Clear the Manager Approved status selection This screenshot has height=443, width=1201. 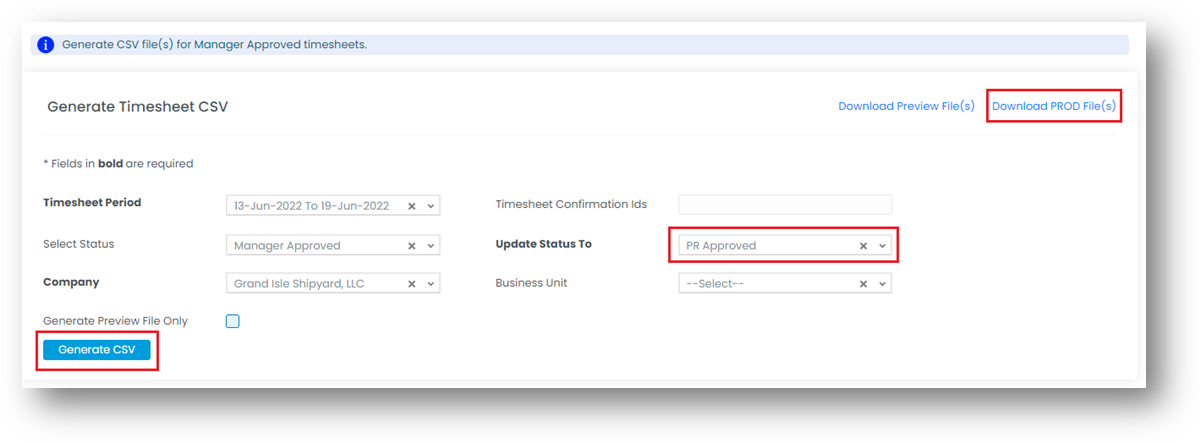click(412, 245)
